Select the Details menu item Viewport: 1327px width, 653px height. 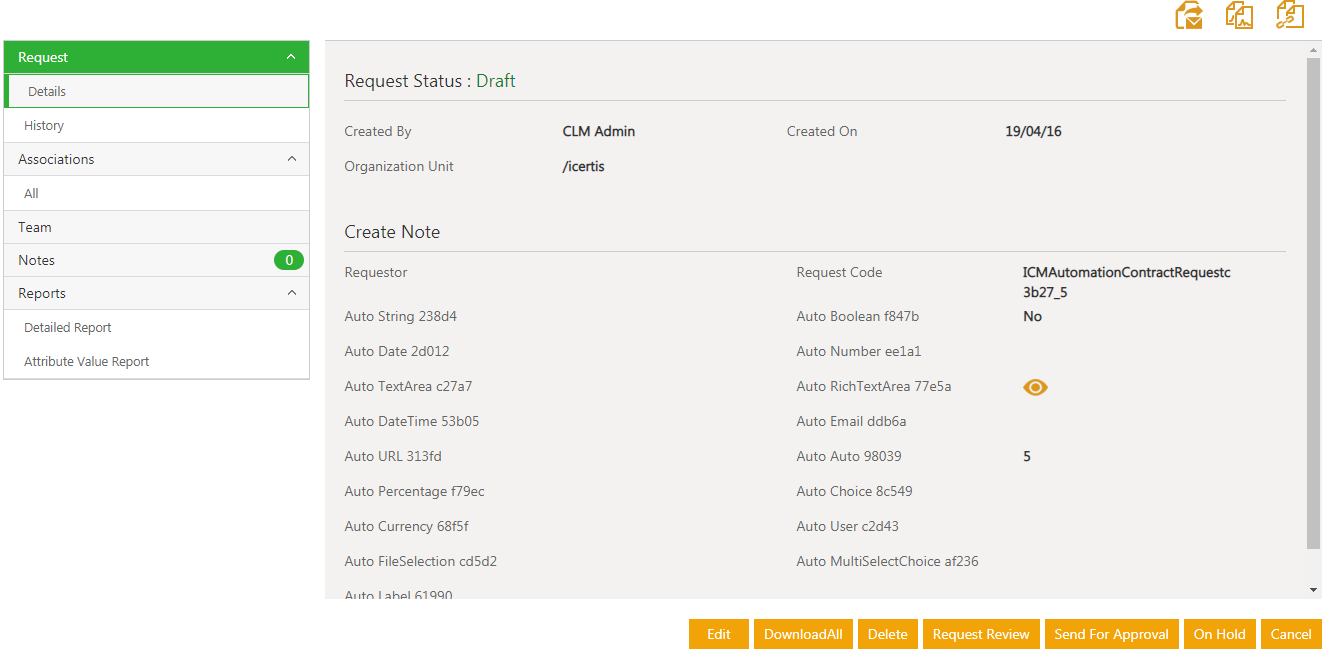tap(47, 92)
